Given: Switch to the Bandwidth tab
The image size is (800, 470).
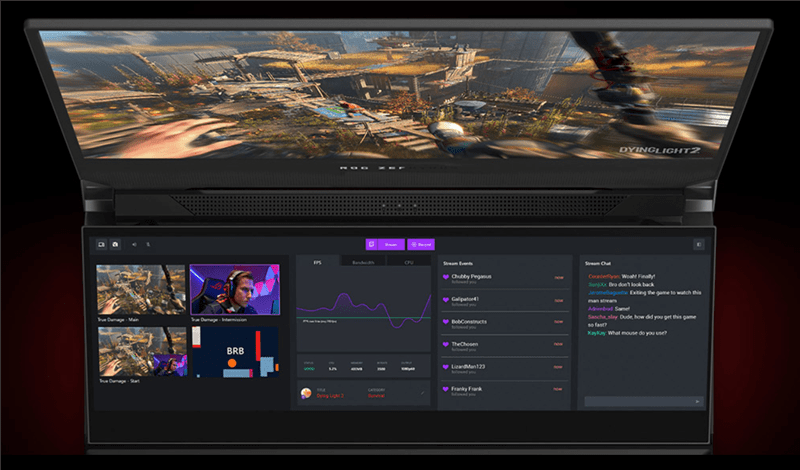Looking at the screenshot, I should click(x=364, y=262).
